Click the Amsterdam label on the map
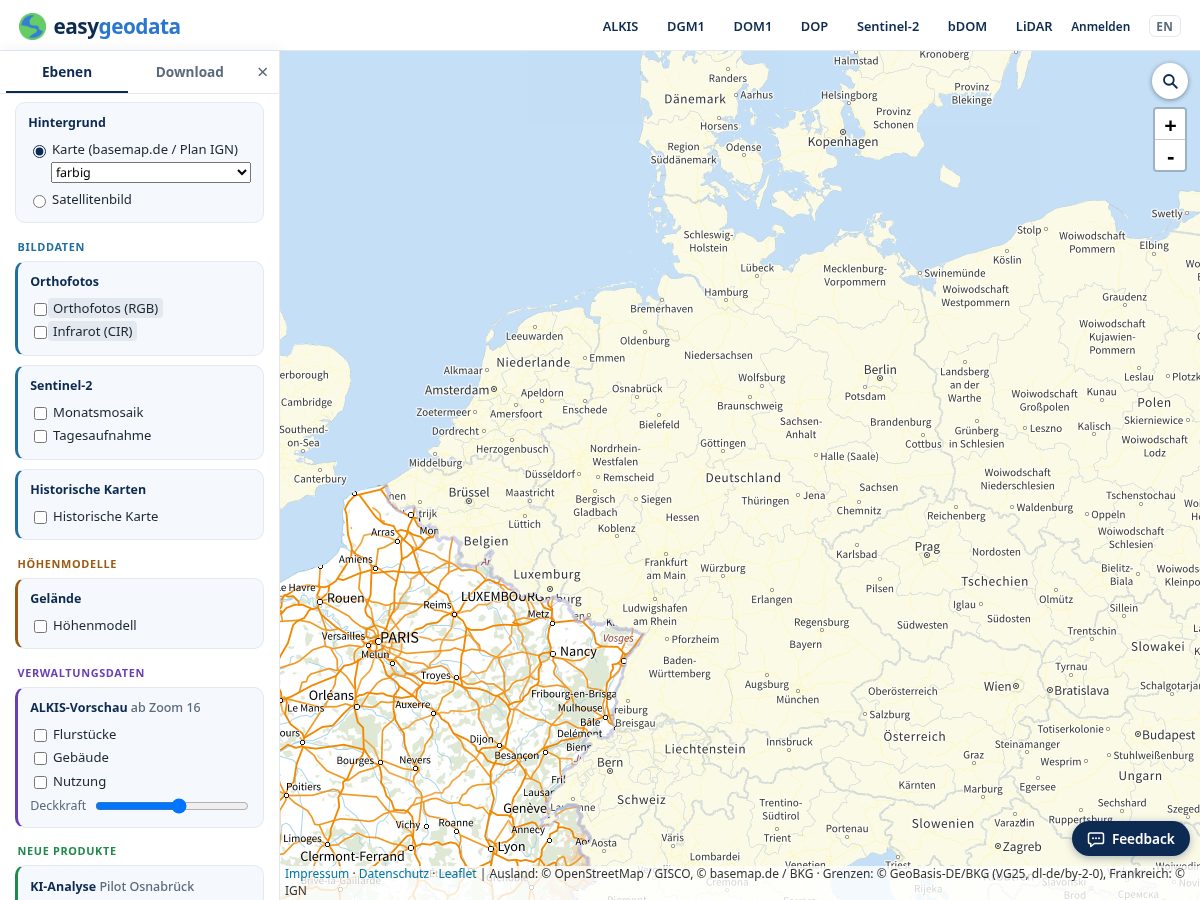This screenshot has width=1200, height=900. [457, 390]
